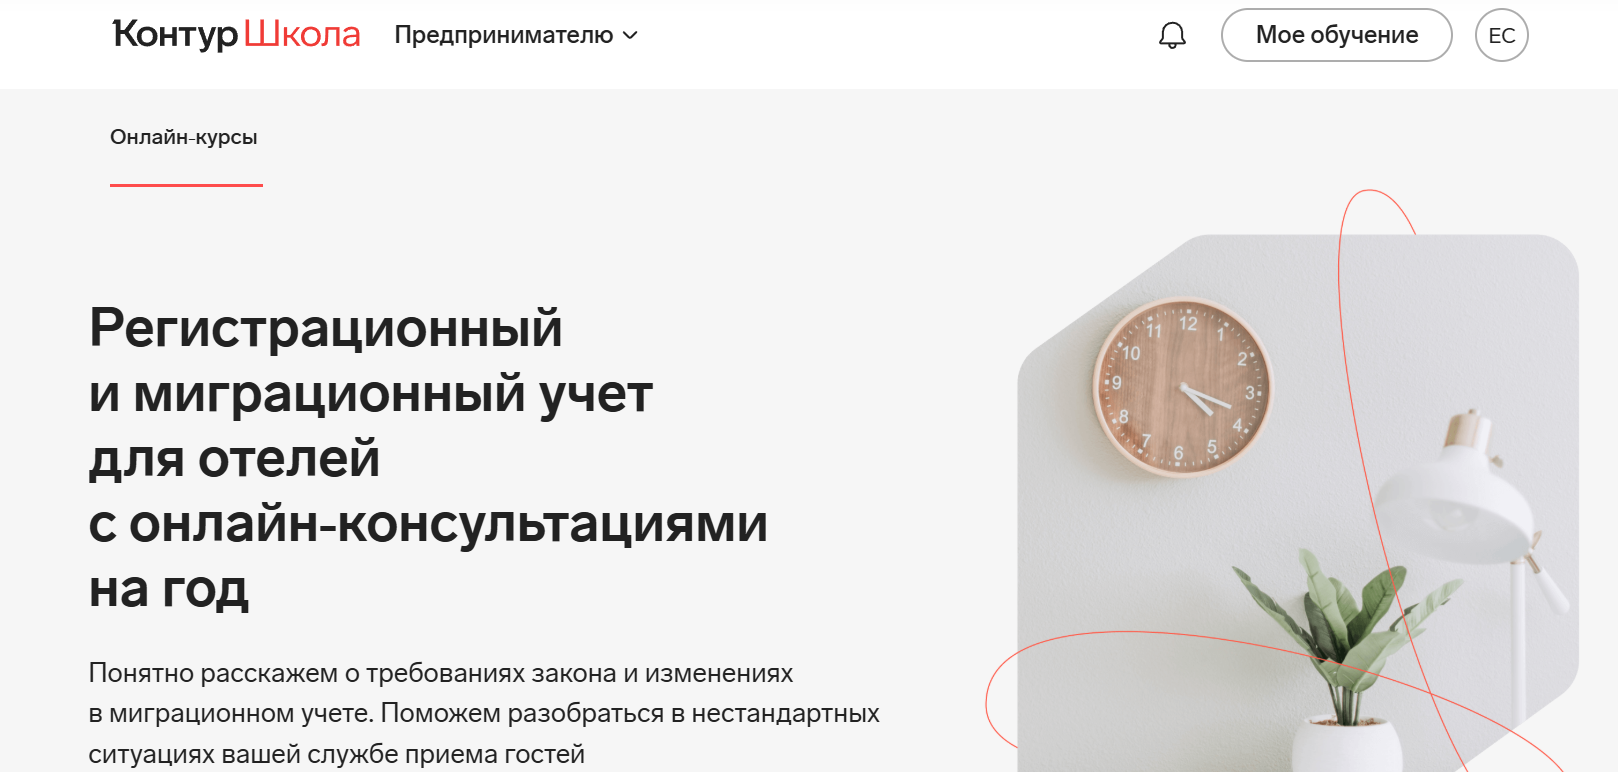The height and width of the screenshot is (772, 1618).
Task: Switch to the Онлайн-курсы tab
Action: (x=184, y=137)
